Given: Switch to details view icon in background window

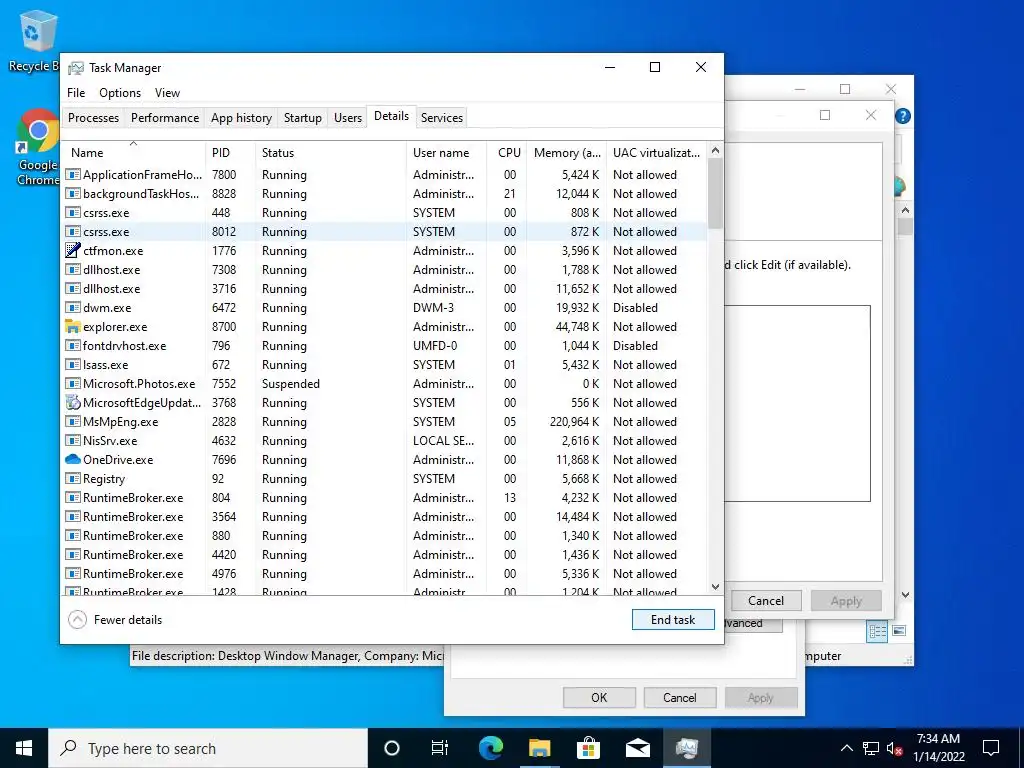Looking at the screenshot, I should tap(877, 631).
